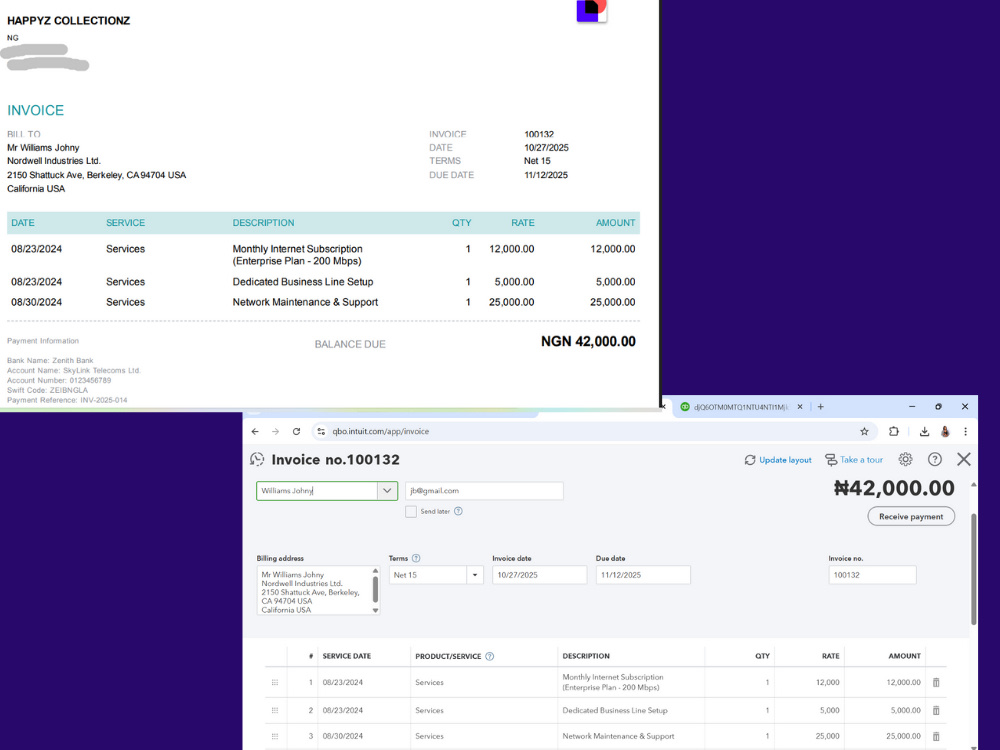The width and height of the screenshot is (1000, 750).
Task: Open the browser extensions puzzle icon
Action: pos(893,432)
